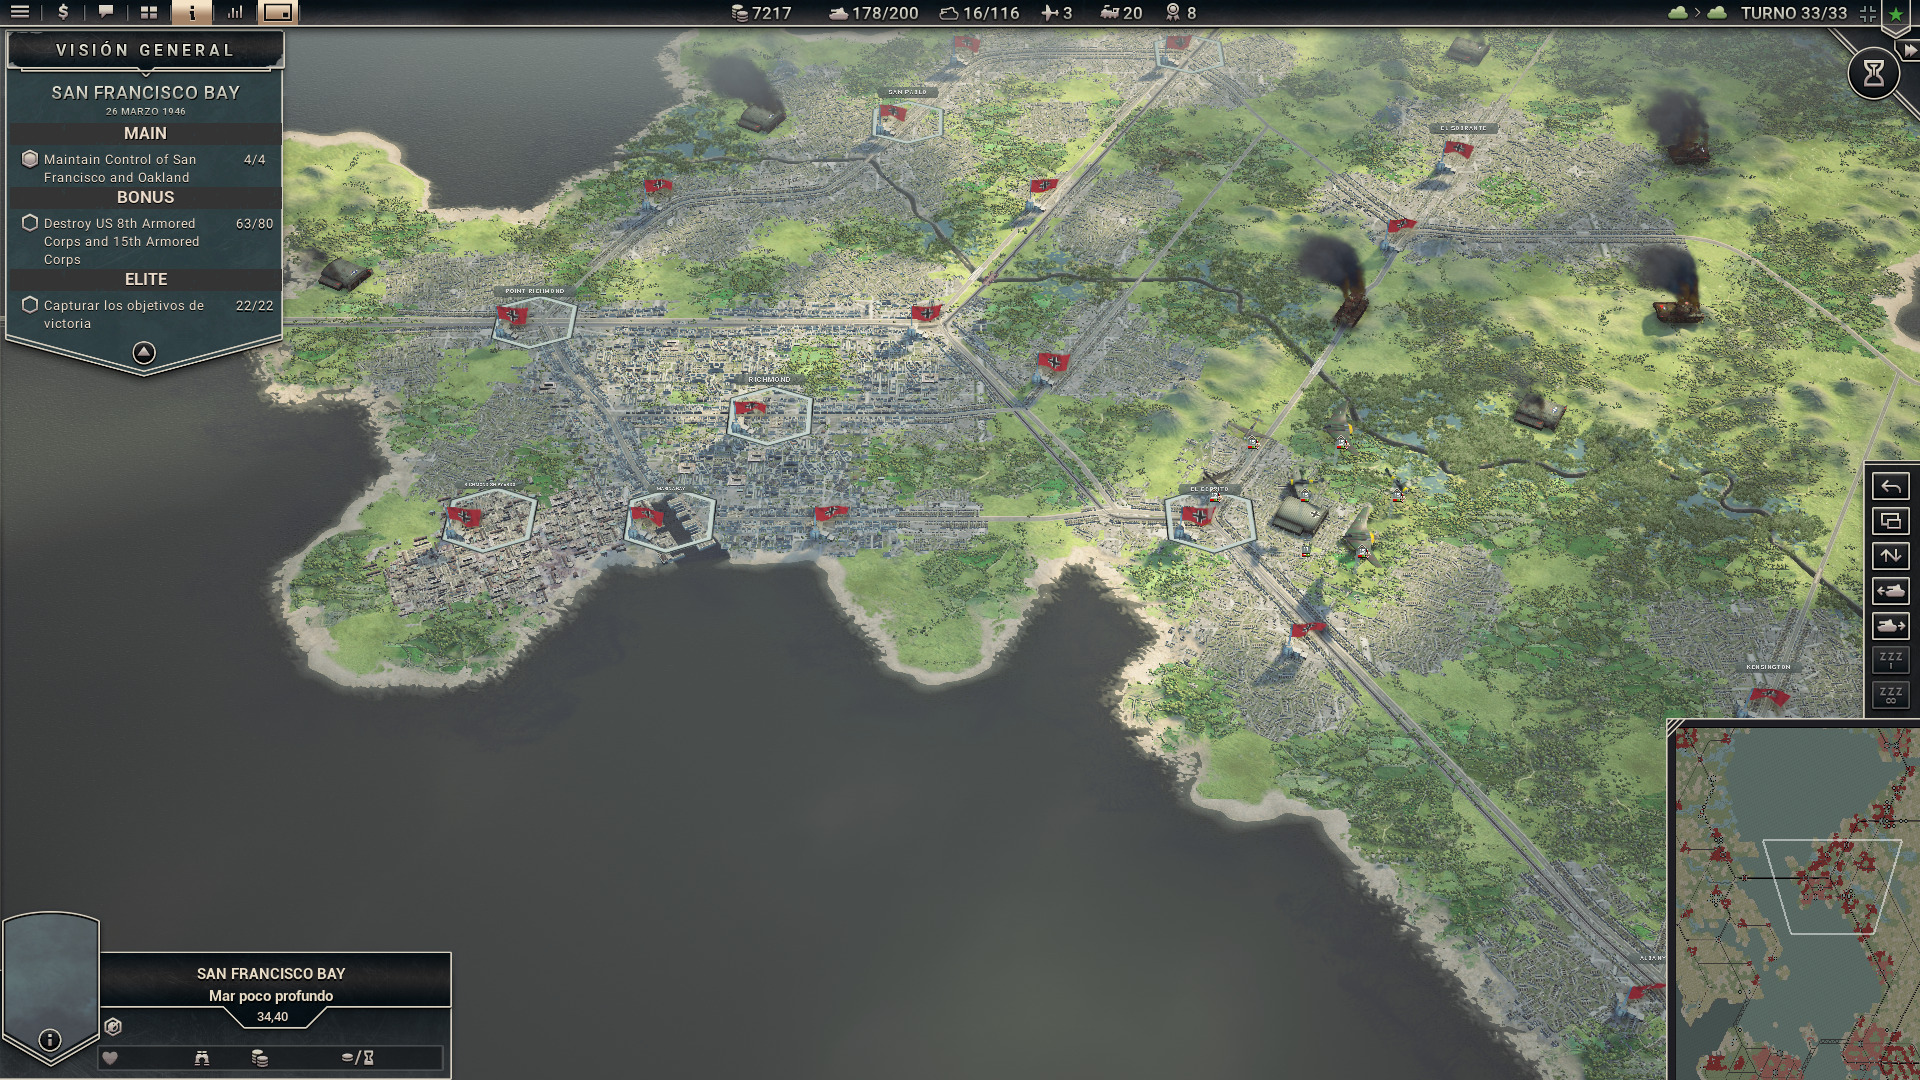The height and width of the screenshot is (1080, 1920).
Task: Click the cloud icon showing 16/116
Action: [x=948, y=13]
